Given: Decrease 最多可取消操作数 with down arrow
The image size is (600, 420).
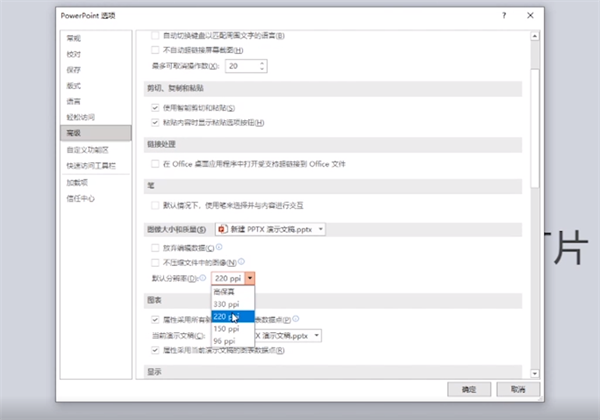Looking at the screenshot, I should point(262,69).
